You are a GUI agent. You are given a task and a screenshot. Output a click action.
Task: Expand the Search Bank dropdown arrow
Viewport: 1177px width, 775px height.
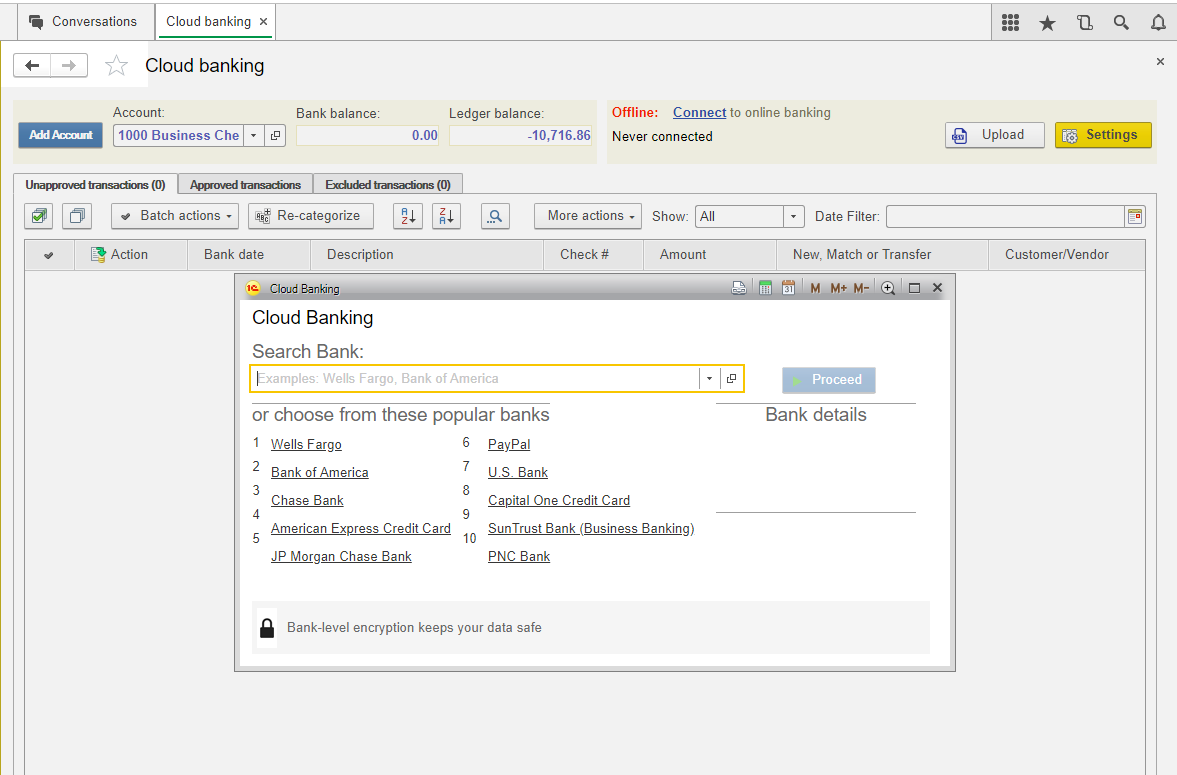(709, 378)
